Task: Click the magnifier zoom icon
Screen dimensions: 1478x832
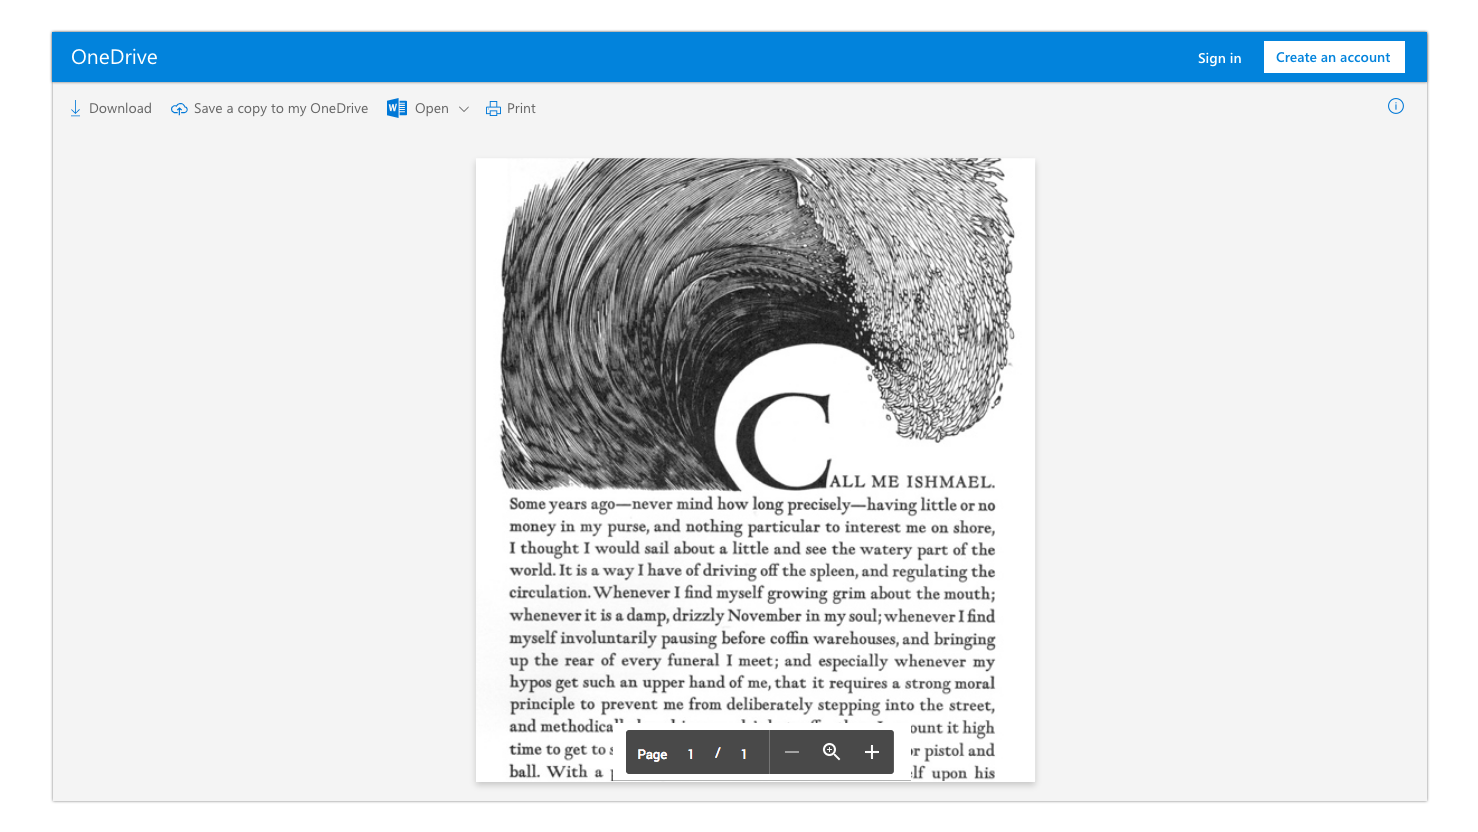Action: [831, 752]
